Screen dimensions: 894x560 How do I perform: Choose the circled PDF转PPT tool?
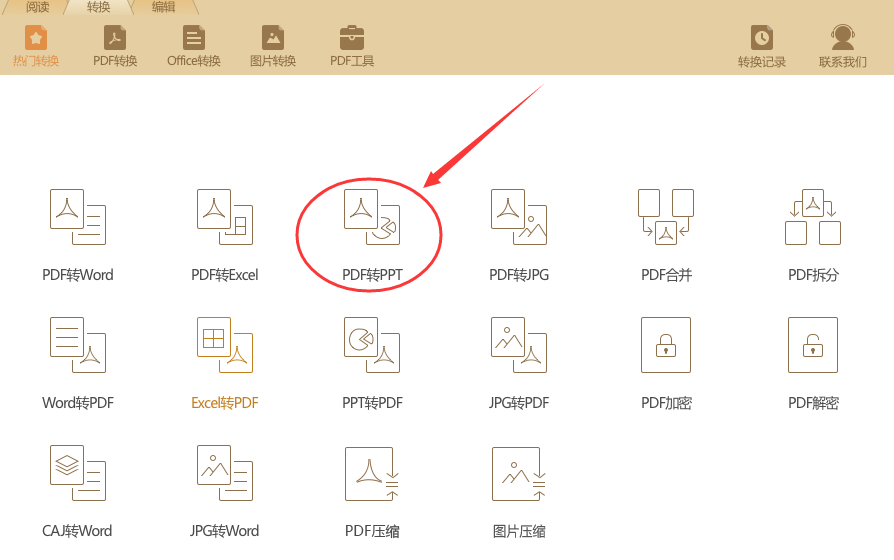[372, 235]
